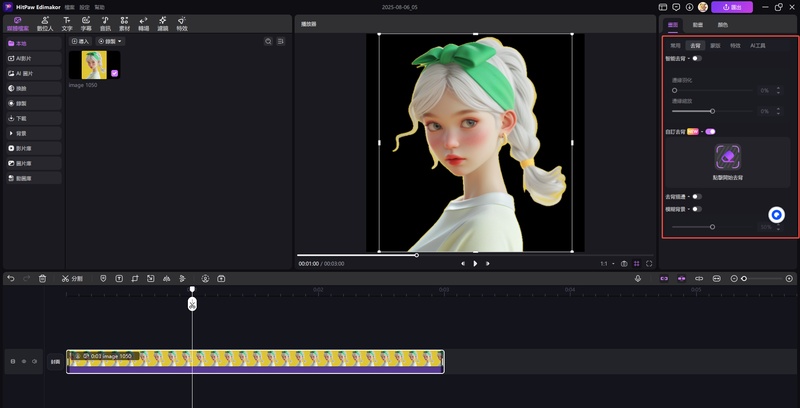Screen dimensions: 800x408
Task: Click the sort list icon in media panel
Action: click(x=281, y=41)
